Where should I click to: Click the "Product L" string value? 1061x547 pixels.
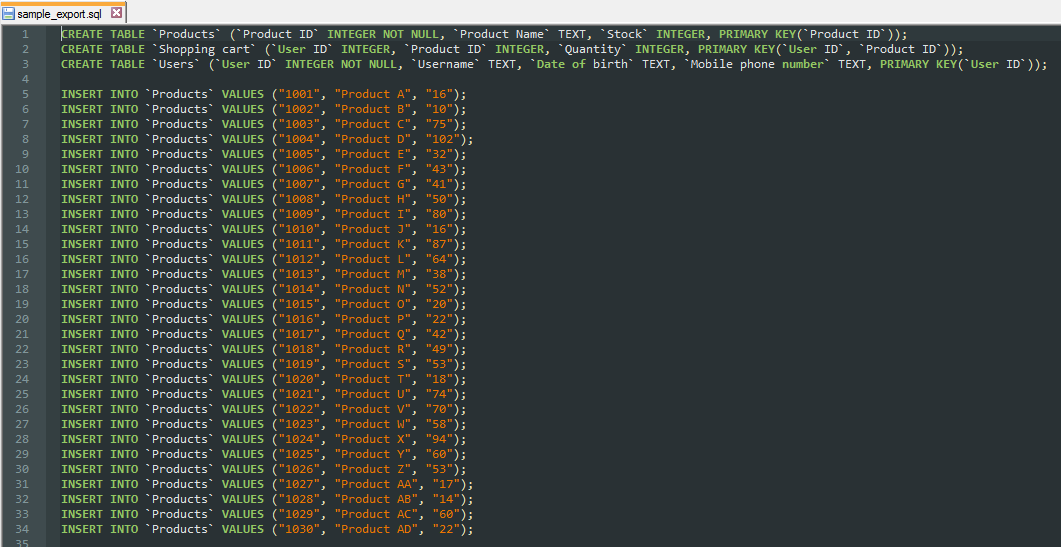(x=373, y=259)
